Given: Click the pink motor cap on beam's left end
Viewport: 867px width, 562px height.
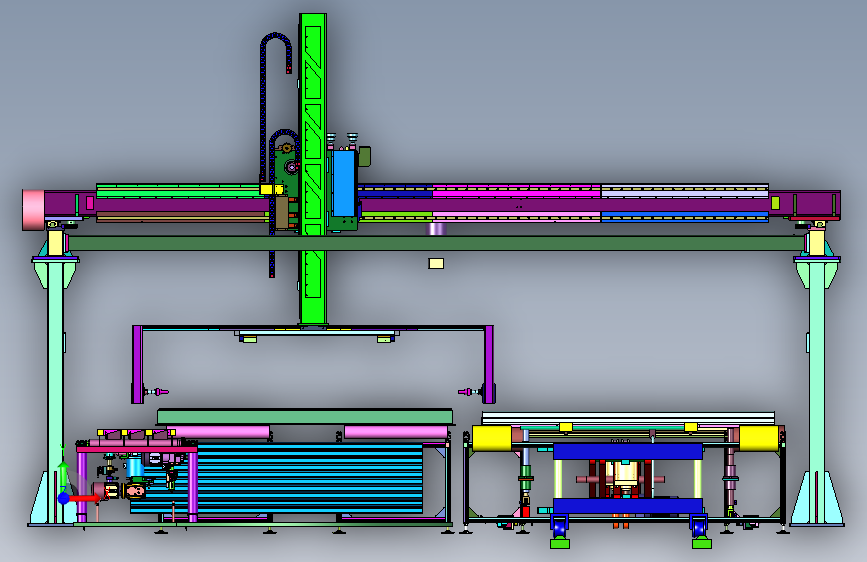Looking at the screenshot, I should click(x=33, y=210).
